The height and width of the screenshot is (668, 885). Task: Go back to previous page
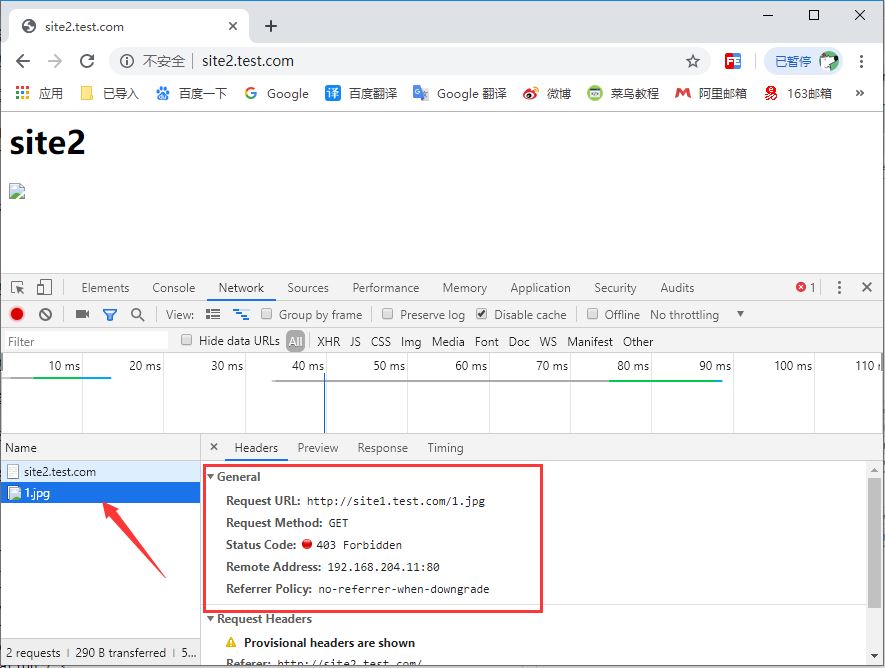(x=23, y=61)
